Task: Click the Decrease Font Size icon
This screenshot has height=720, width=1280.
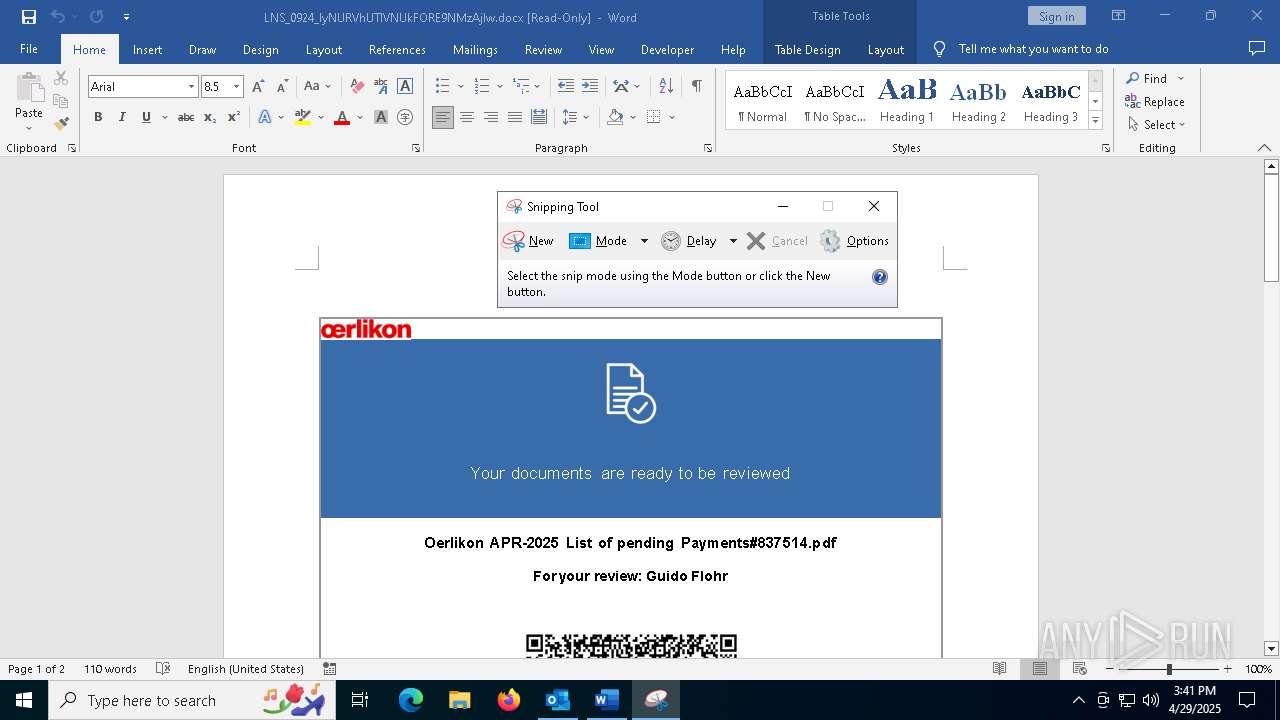Action: 283,87
